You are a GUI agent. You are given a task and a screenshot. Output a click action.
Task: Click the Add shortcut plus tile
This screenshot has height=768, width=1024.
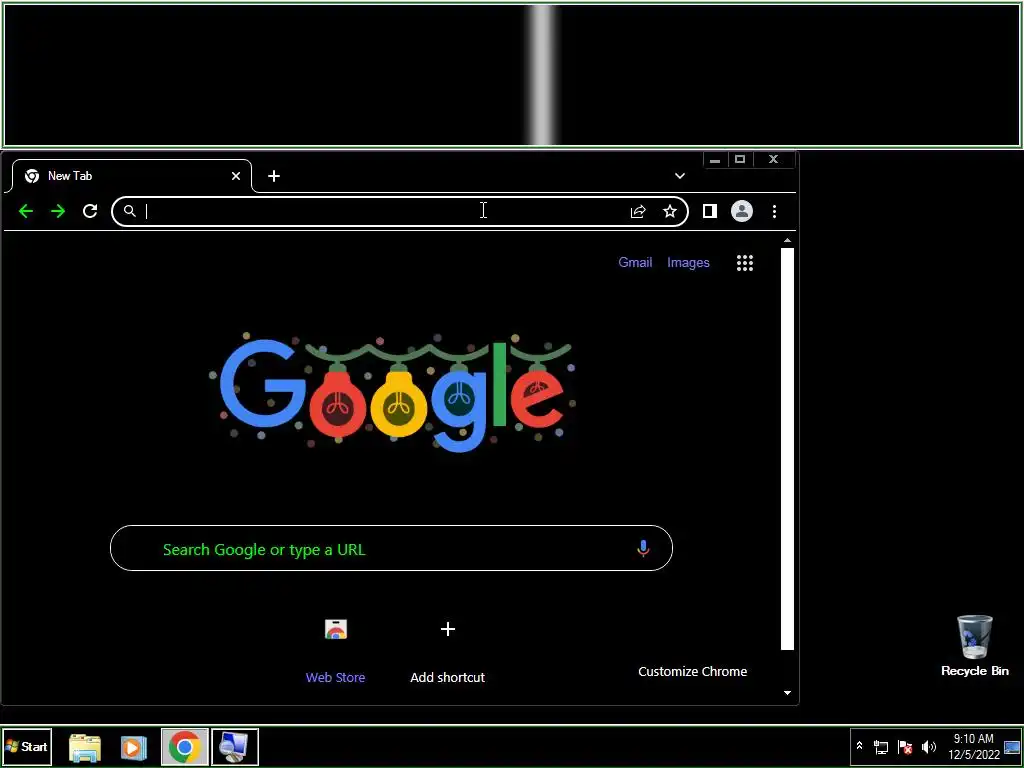click(x=447, y=650)
